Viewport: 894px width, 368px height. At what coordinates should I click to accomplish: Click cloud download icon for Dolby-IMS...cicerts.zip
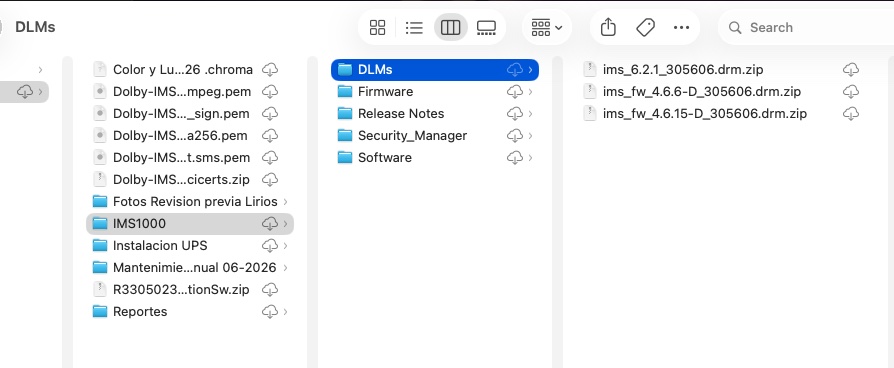pyautogui.click(x=270, y=180)
